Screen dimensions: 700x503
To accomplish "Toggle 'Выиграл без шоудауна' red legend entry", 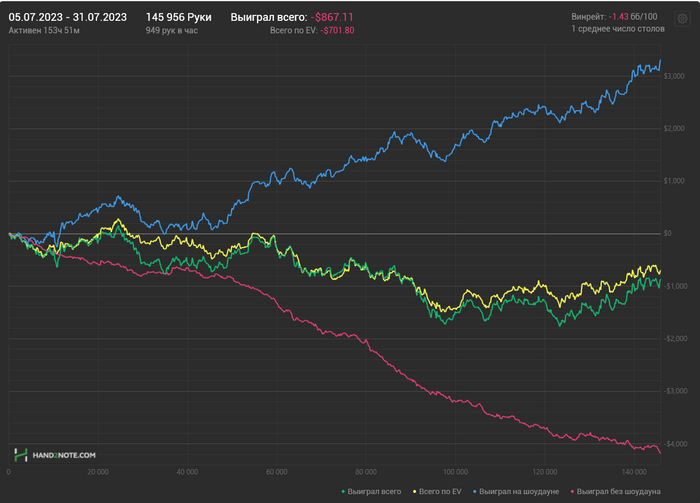I will [616, 491].
